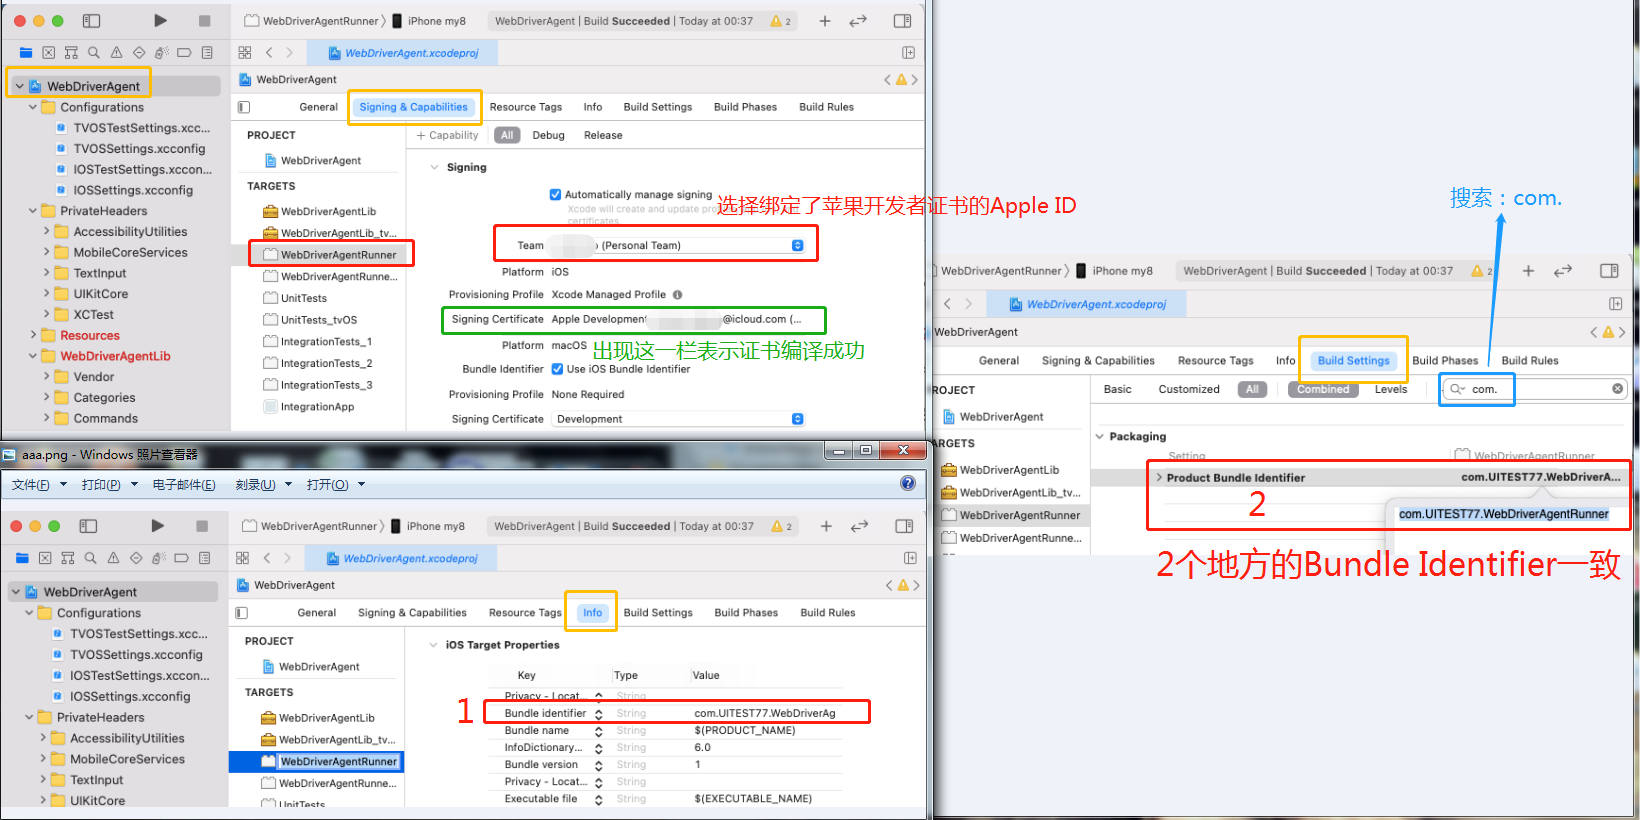The image size is (1640, 820).
Task: Open related items grid icon in top window
Action: [x=245, y=52]
